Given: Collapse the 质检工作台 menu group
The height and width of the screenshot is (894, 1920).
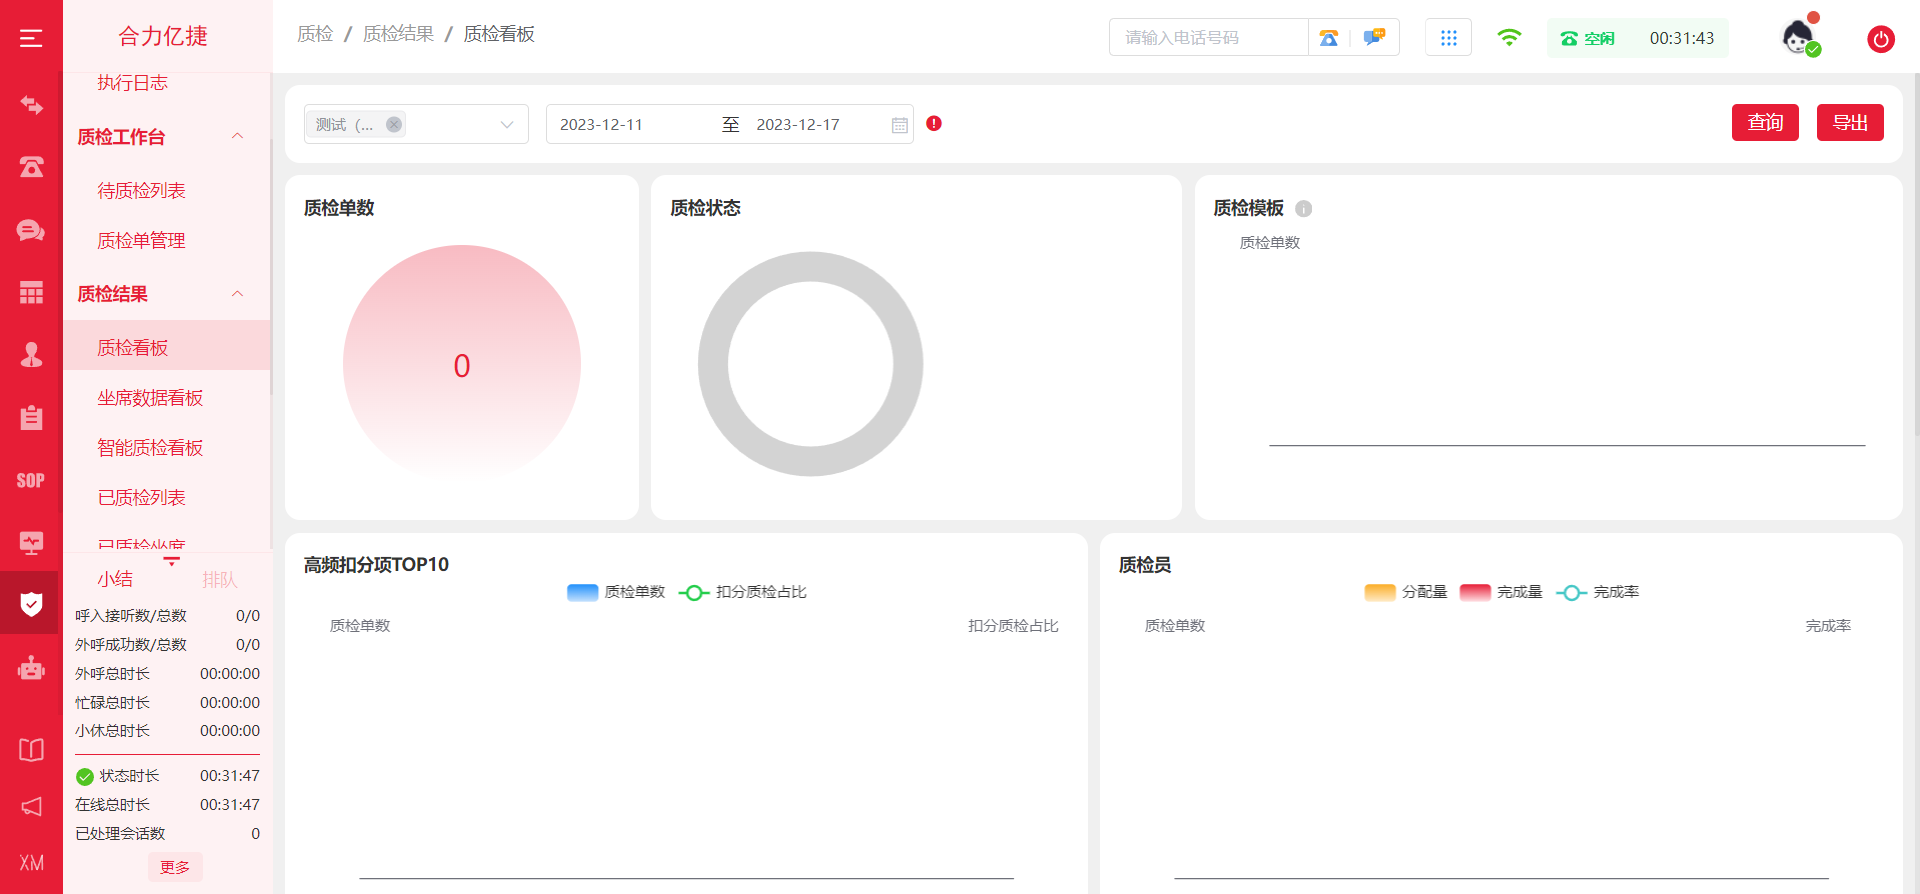Looking at the screenshot, I should pos(237,136).
